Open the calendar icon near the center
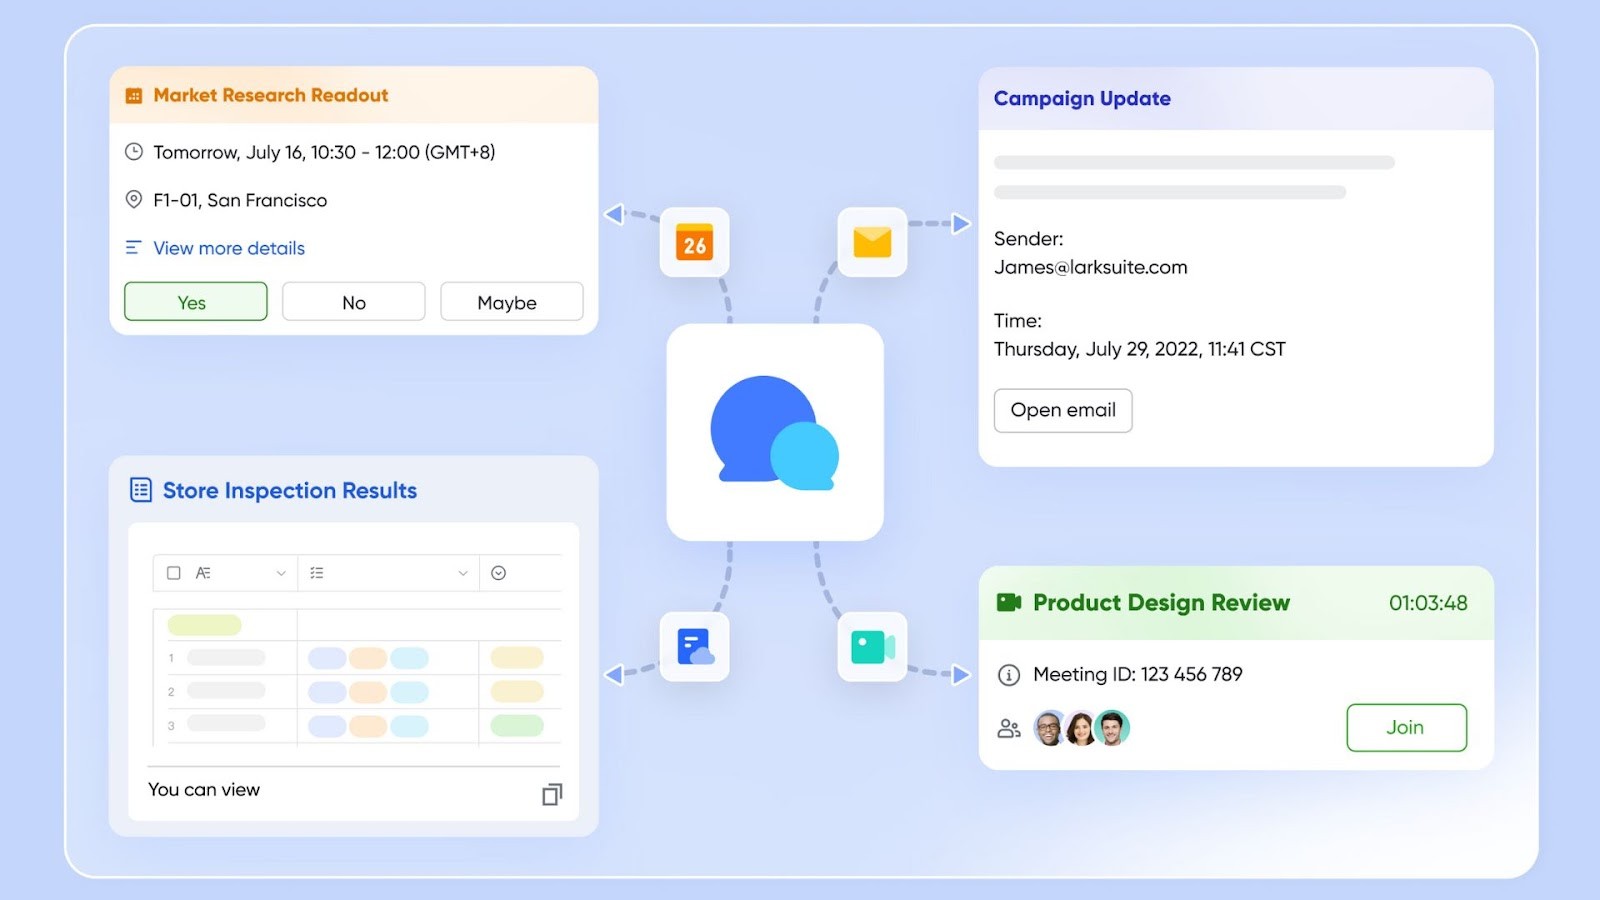This screenshot has width=1600, height=900. click(x=694, y=242)
